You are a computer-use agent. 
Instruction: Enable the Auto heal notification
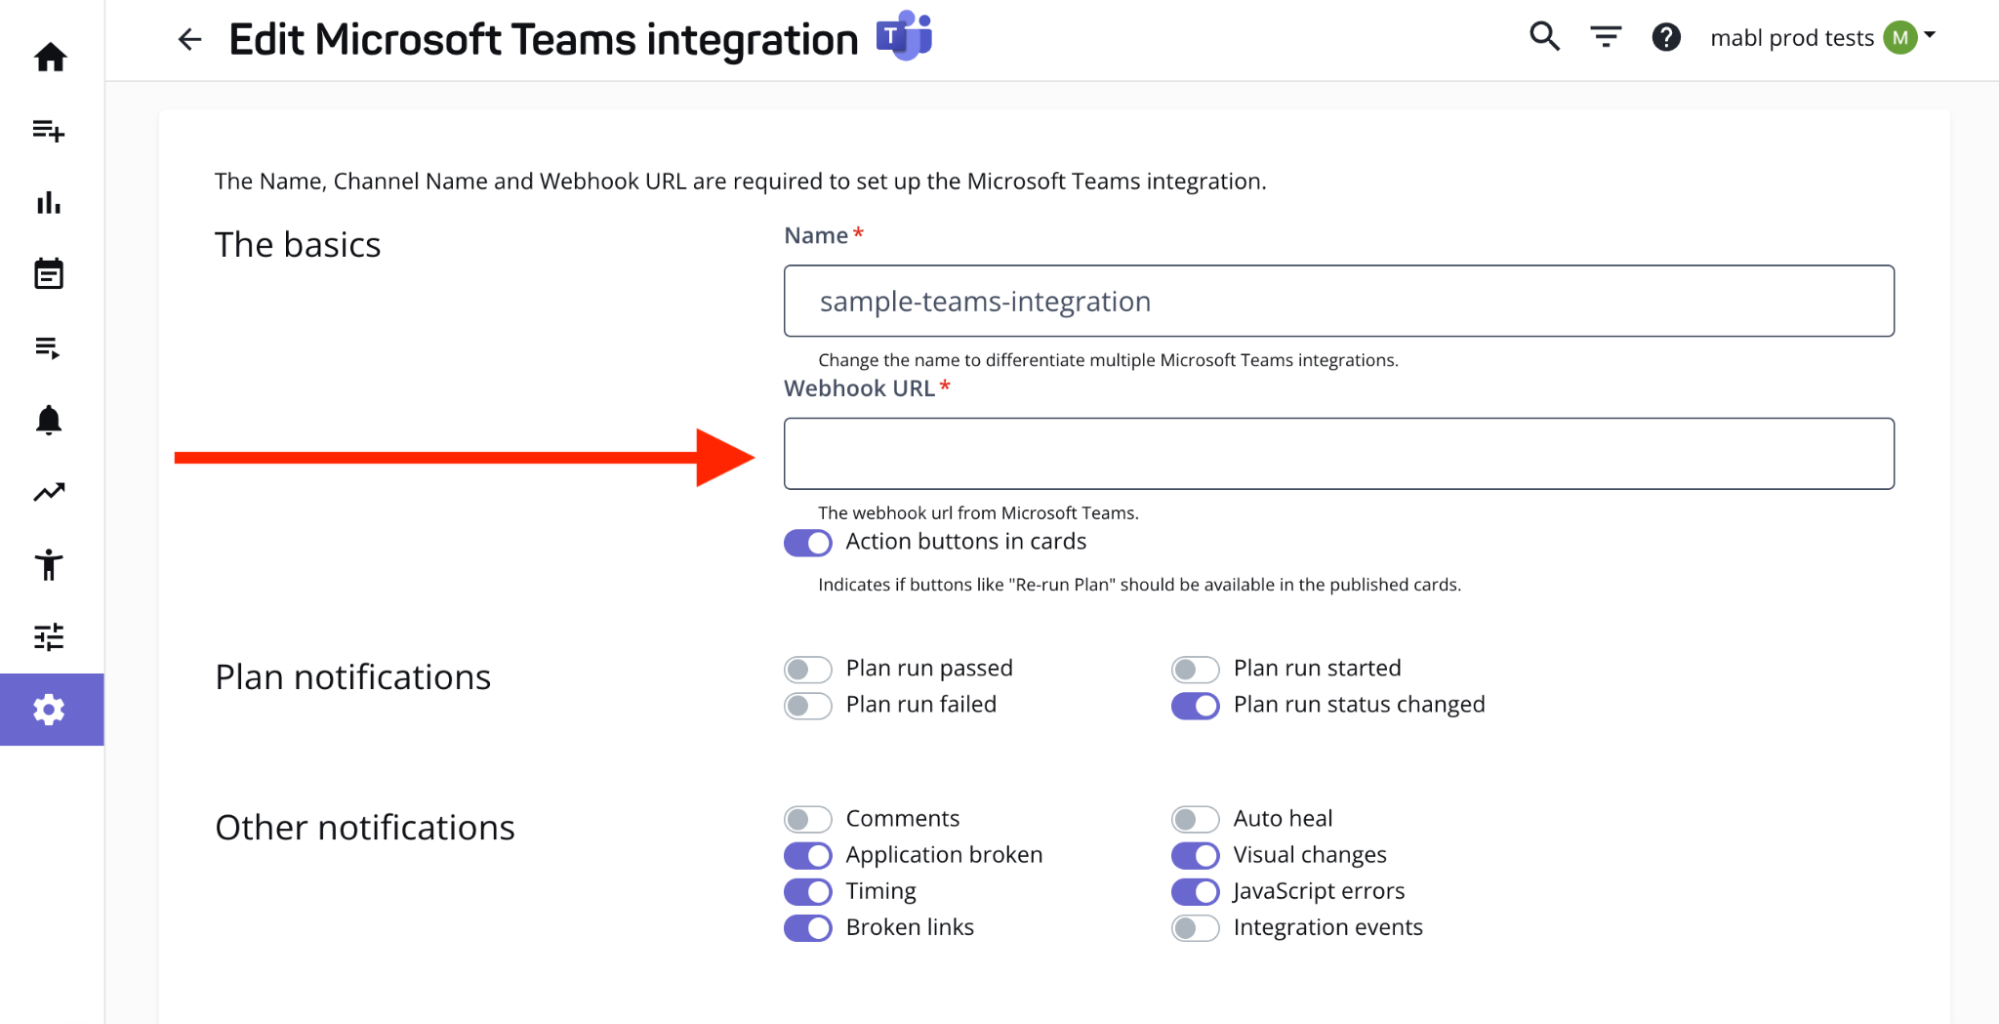click(x=1194, y=818)
